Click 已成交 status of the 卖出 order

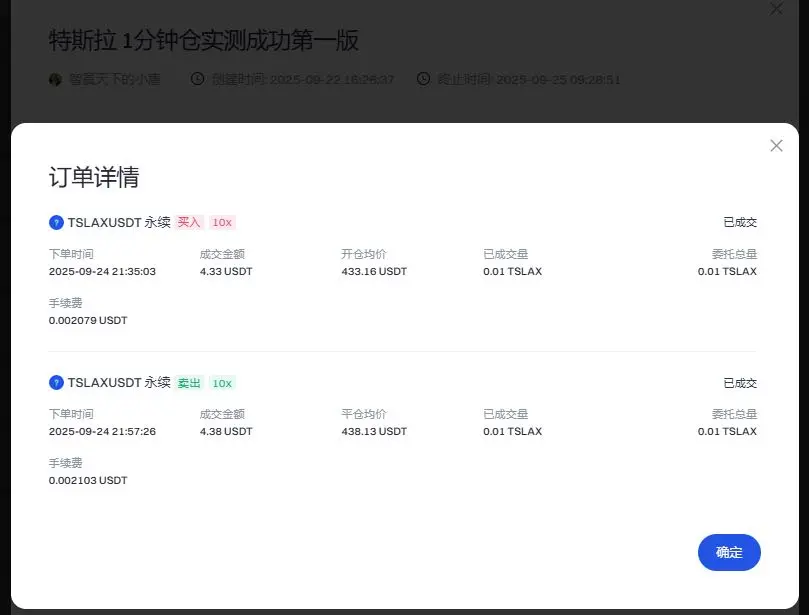(740, 383)
